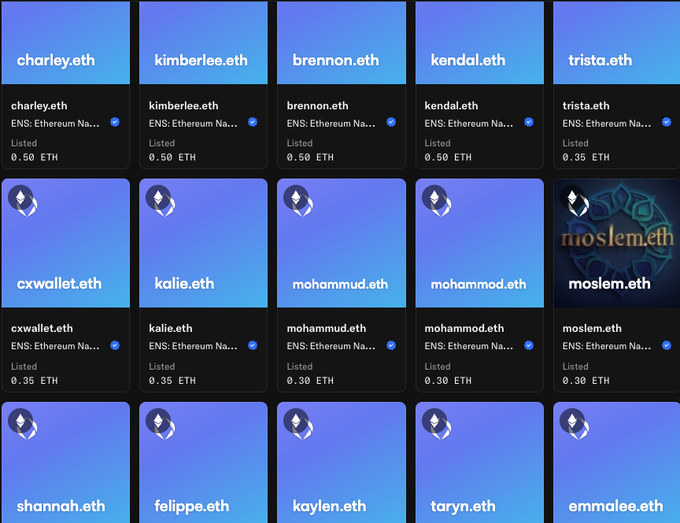Click 0.50 ETH price on charley.eth
The height and width of the screenshot is (523, 680).
click(x=34, y=157)
